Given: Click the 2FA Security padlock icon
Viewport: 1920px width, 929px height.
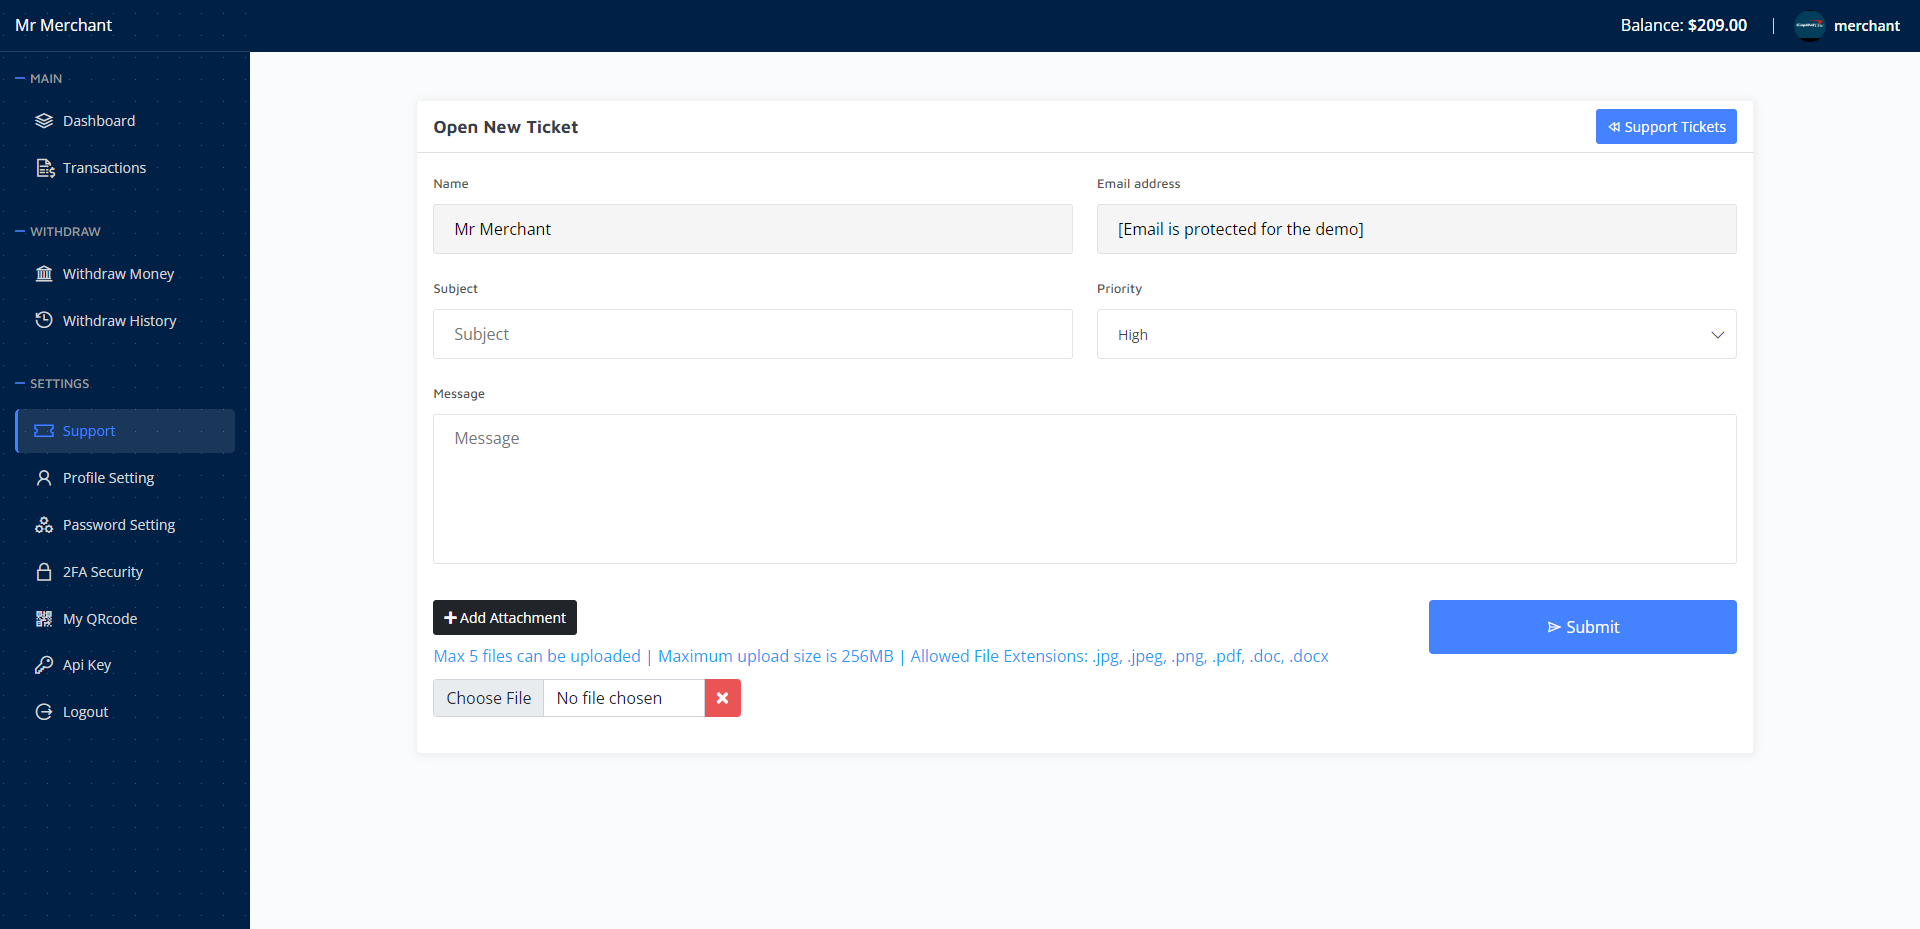Looking at the screenshot, I should click(44, 571).
